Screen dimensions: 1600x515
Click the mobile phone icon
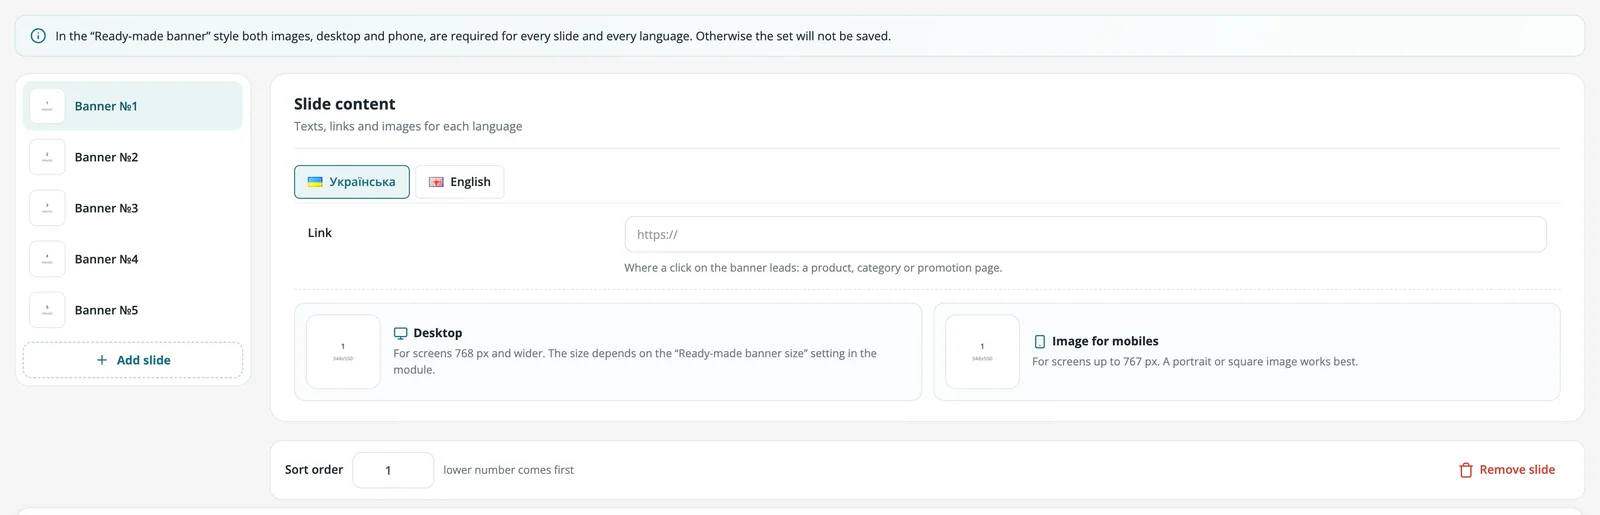[x=1040, y=341]
